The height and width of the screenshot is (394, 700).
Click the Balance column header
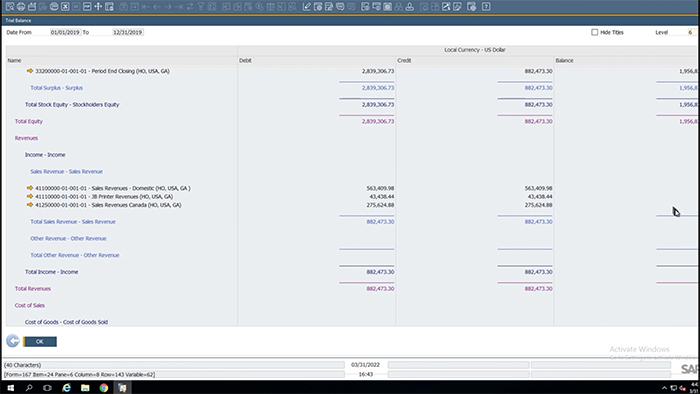coord(626,60)
